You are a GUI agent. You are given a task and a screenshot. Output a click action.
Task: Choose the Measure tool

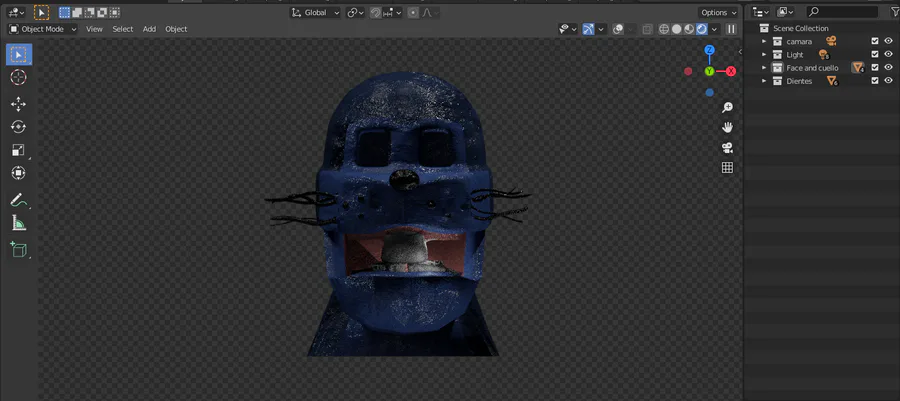click(x=19, y=223)
